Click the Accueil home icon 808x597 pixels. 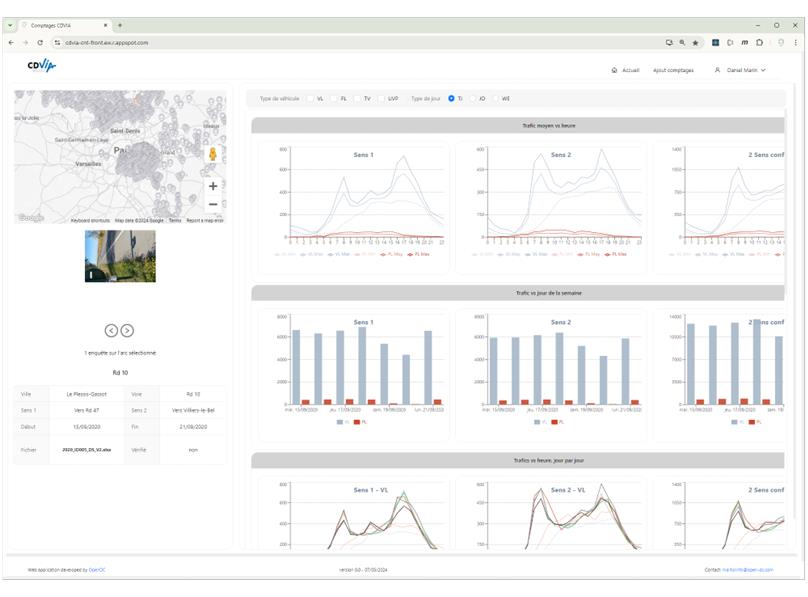tap(614, 70)
